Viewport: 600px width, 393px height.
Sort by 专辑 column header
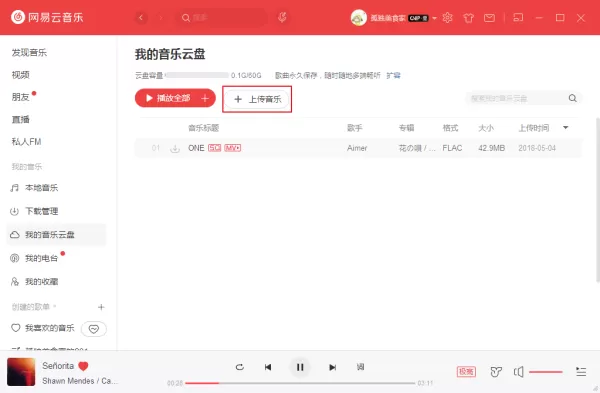click(x=406, y=128)
